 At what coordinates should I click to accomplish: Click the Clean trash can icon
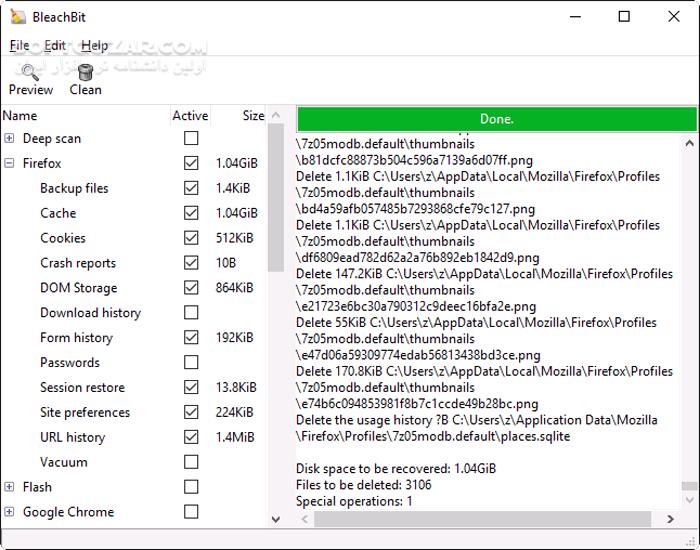pyautogui.click(x=85, y=72)
